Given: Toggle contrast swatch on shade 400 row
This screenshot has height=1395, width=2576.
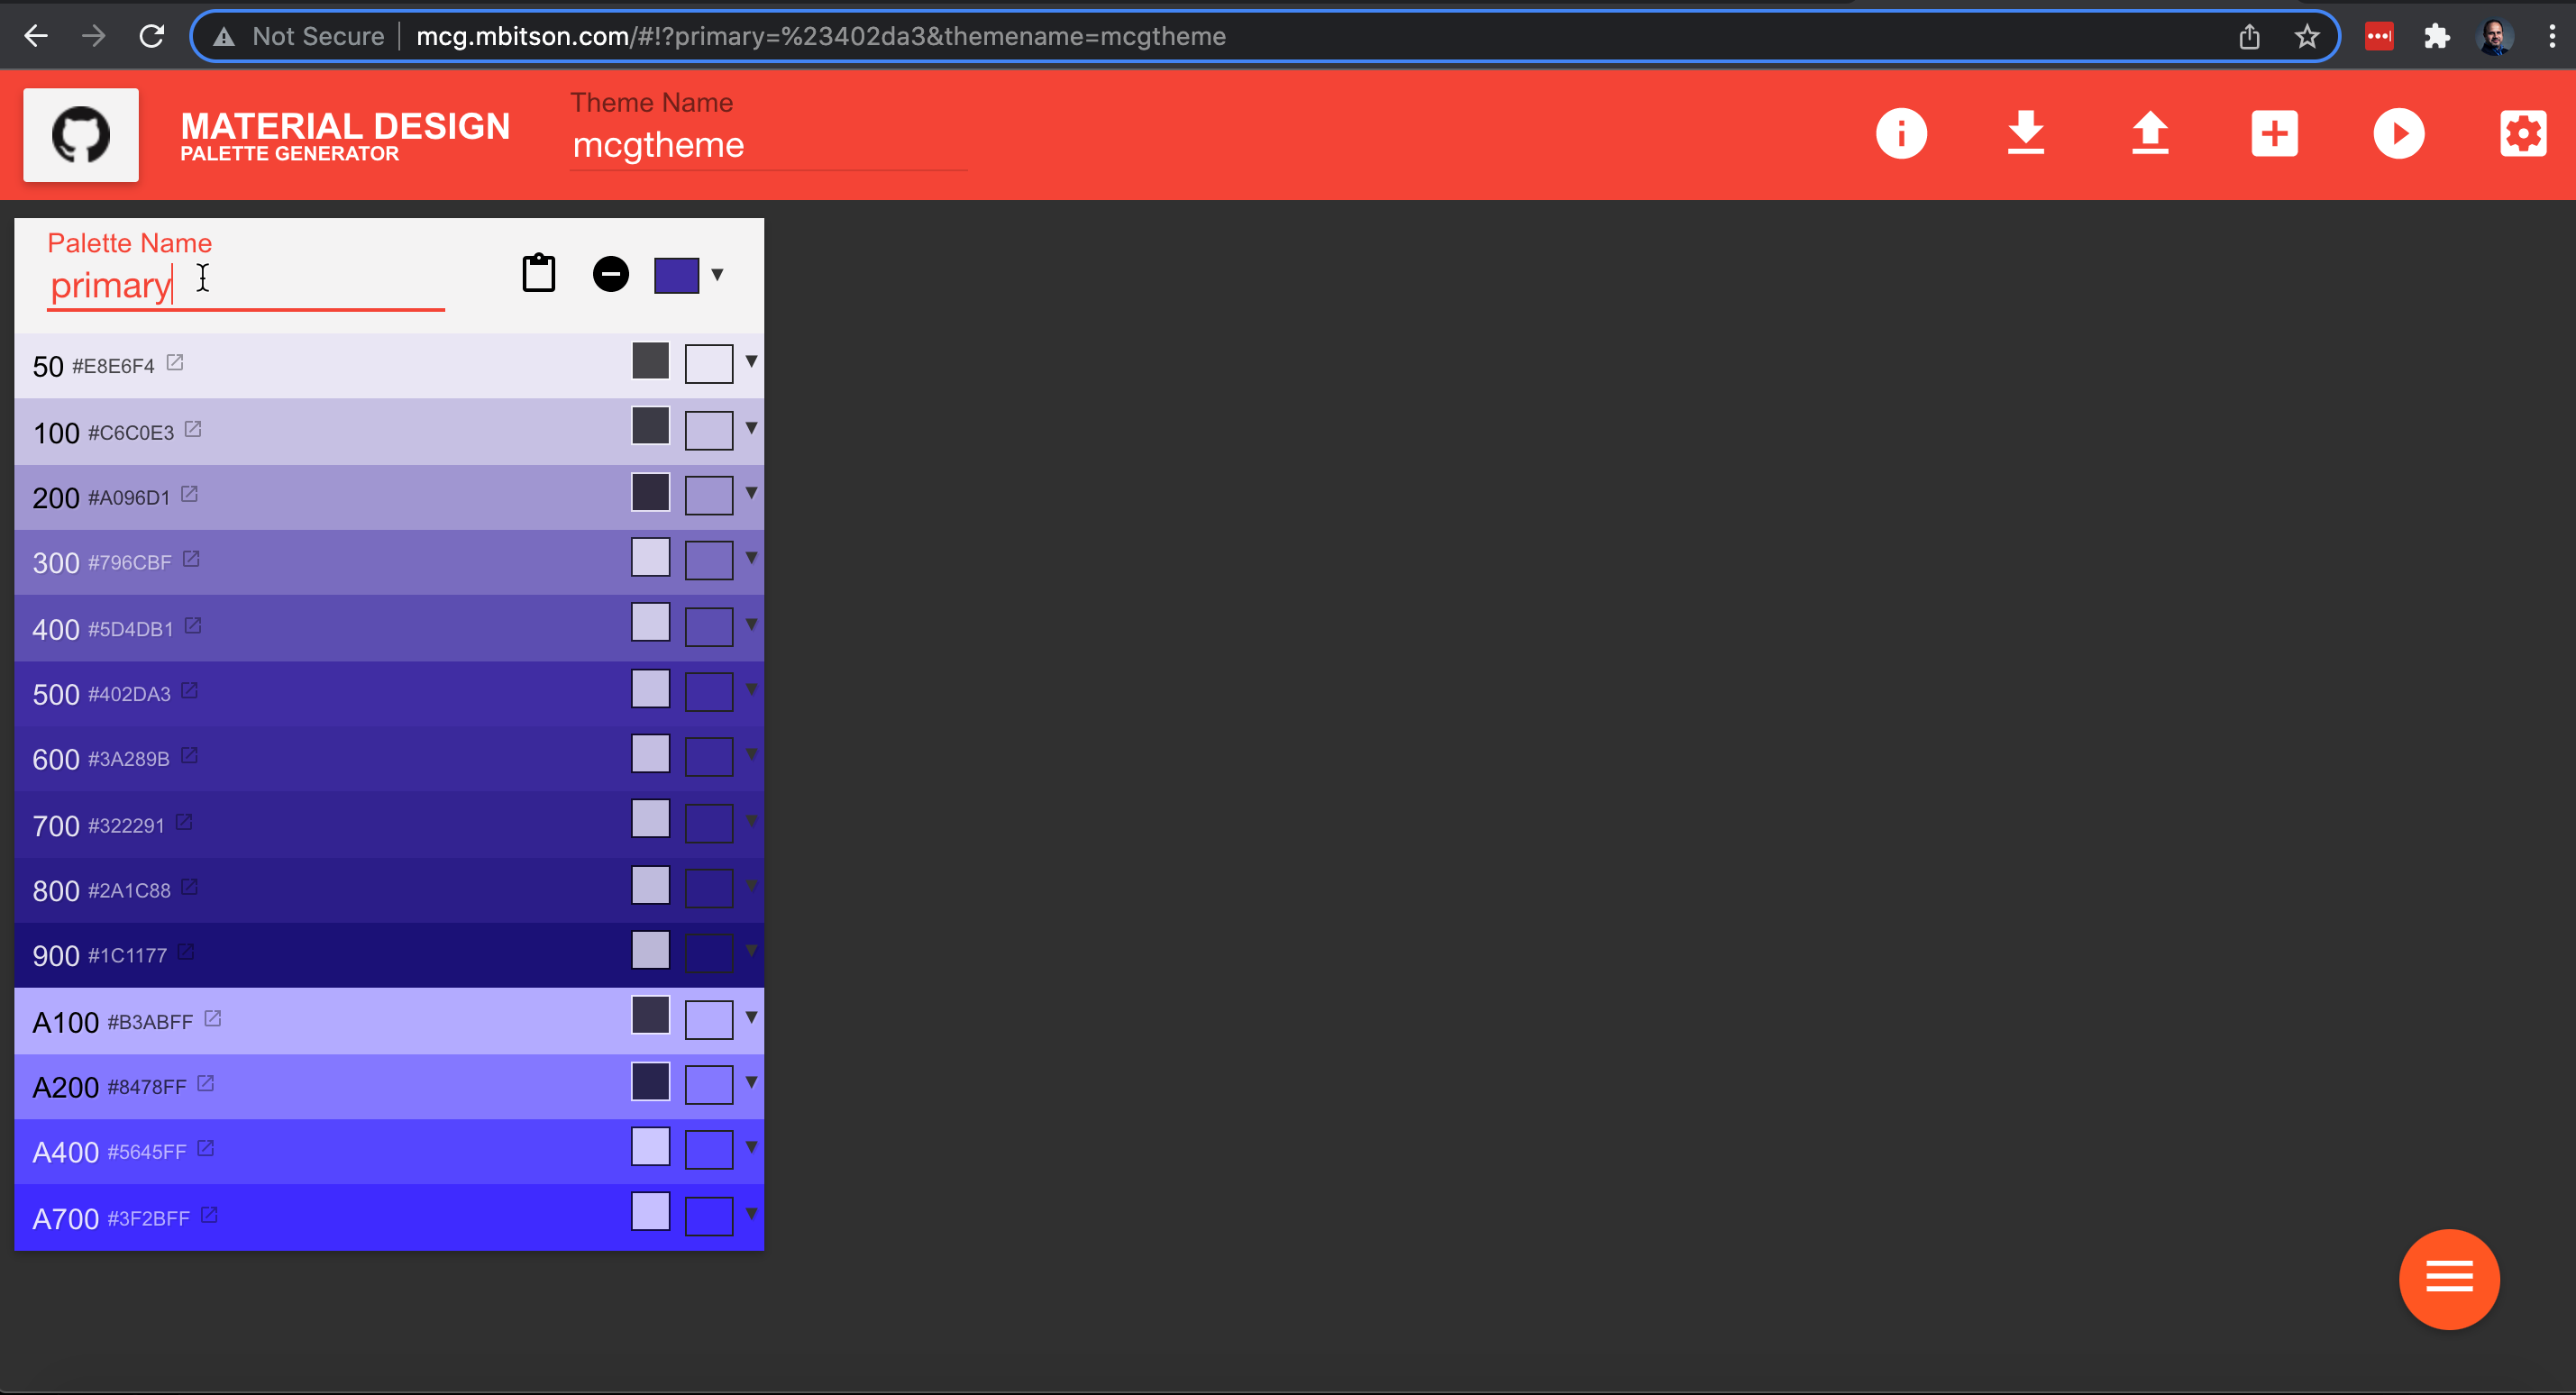Looking at the screenshot, I should pyautogui.click(x=650, y=622).
